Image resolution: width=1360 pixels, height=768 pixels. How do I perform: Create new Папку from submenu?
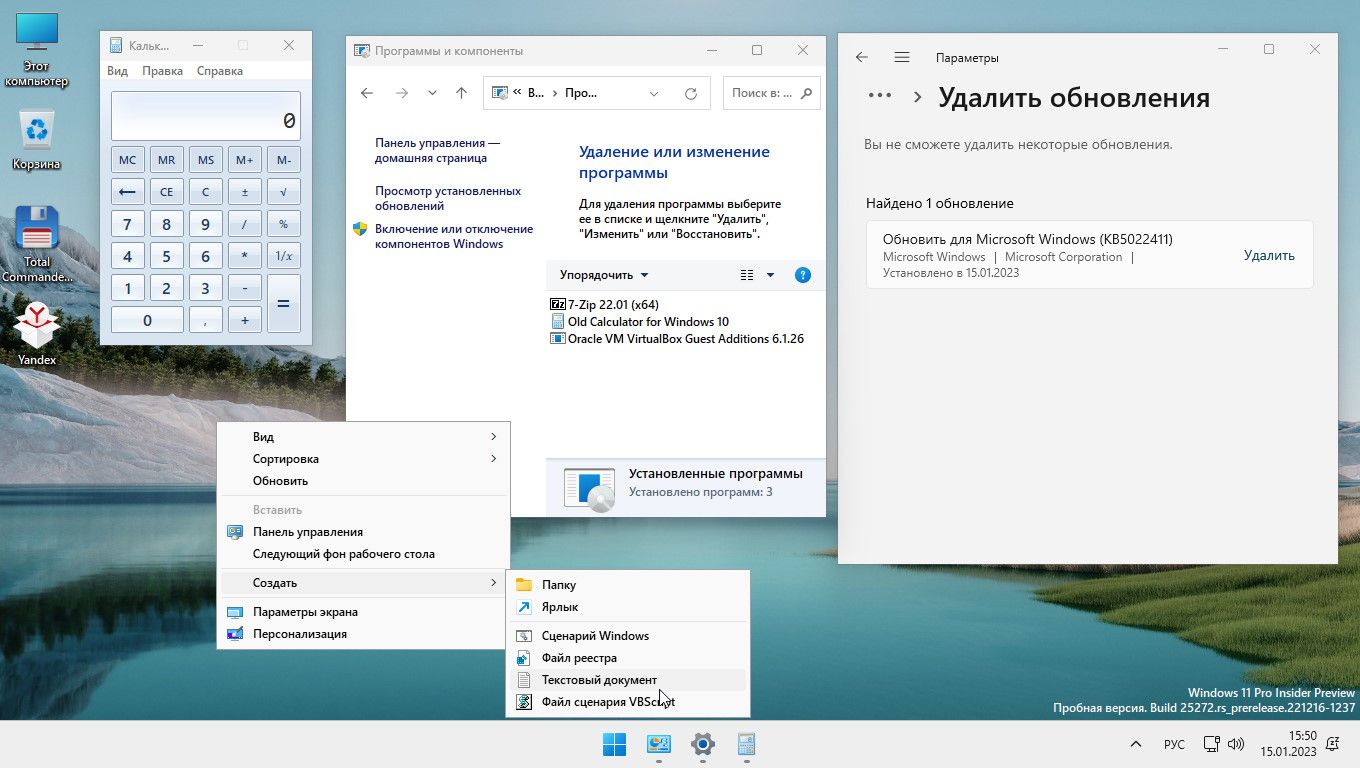coord(628,585)
